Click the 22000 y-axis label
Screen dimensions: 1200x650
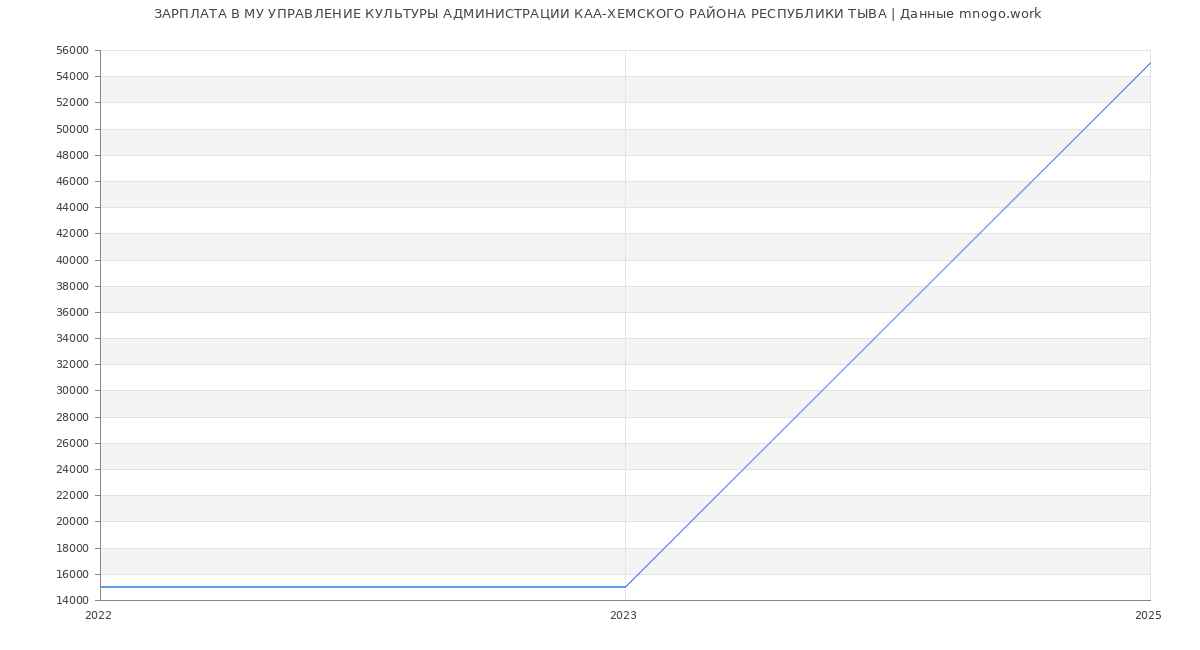[x=73, y=496]
